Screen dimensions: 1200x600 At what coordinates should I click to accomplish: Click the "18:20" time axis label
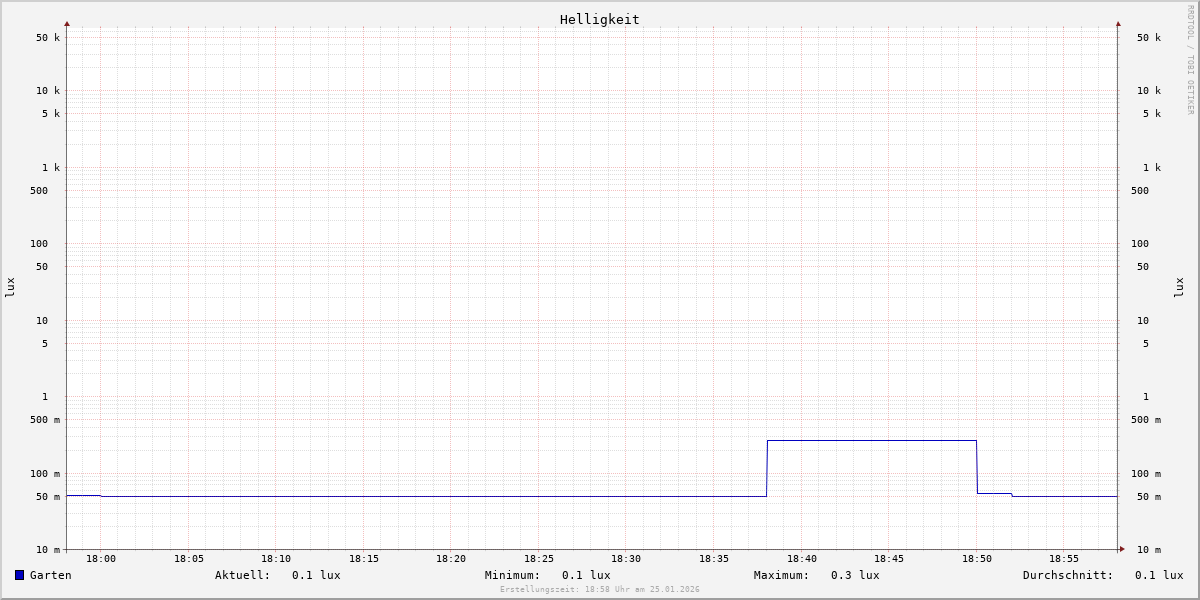pos(451,559)
